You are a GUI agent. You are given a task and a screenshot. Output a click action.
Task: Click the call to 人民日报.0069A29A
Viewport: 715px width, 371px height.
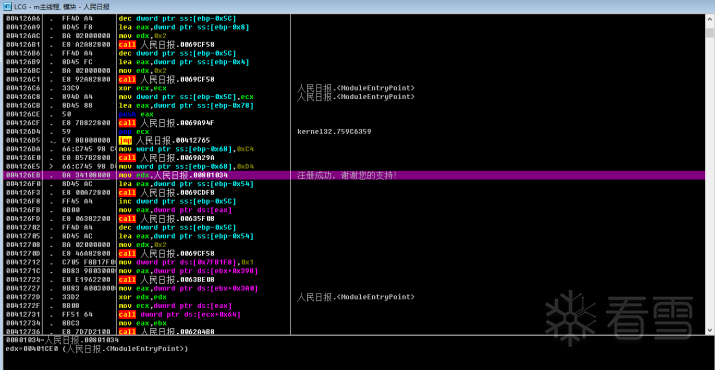tap(166, 158)
